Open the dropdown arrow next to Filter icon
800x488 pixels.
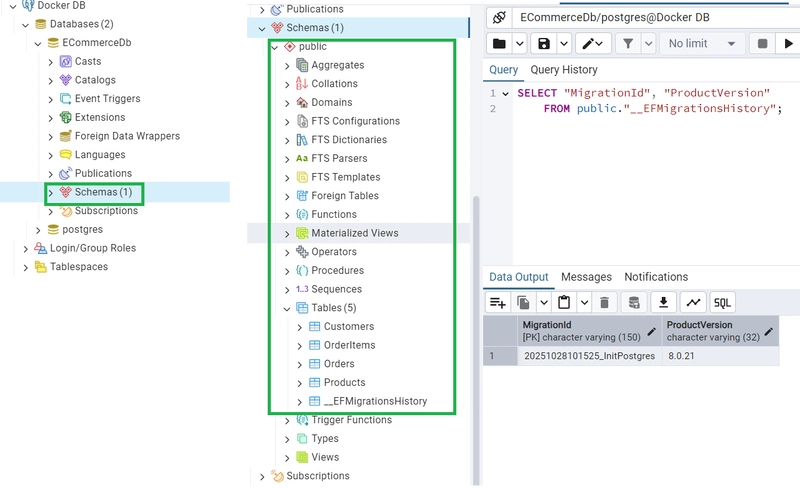(x=648, y=44)
